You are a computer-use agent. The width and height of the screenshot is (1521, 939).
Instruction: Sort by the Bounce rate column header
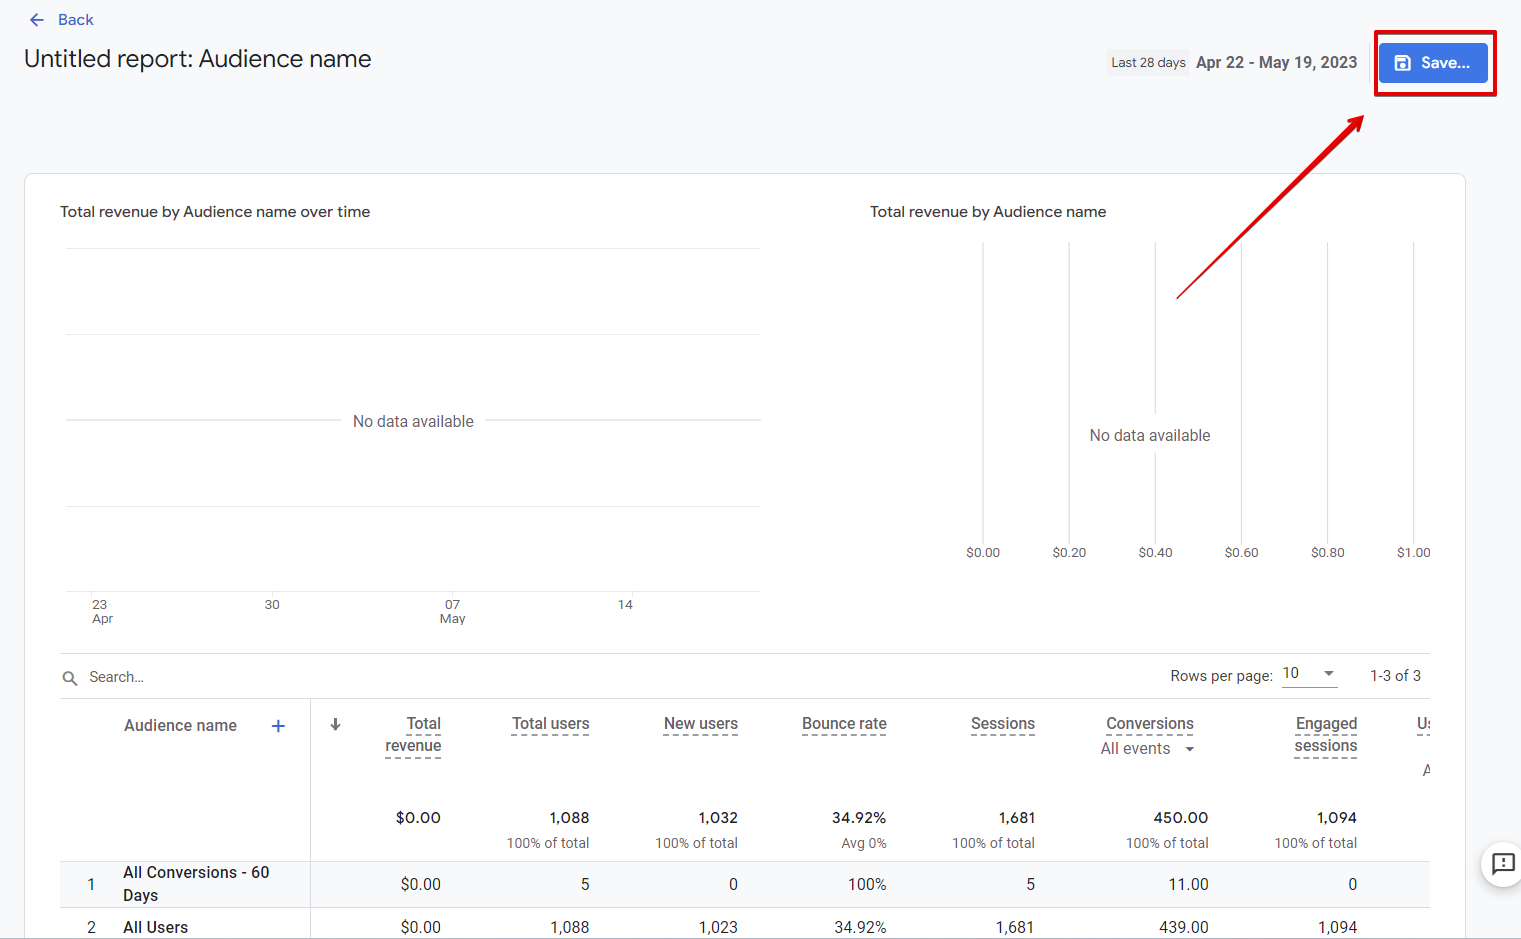(844, 724)
